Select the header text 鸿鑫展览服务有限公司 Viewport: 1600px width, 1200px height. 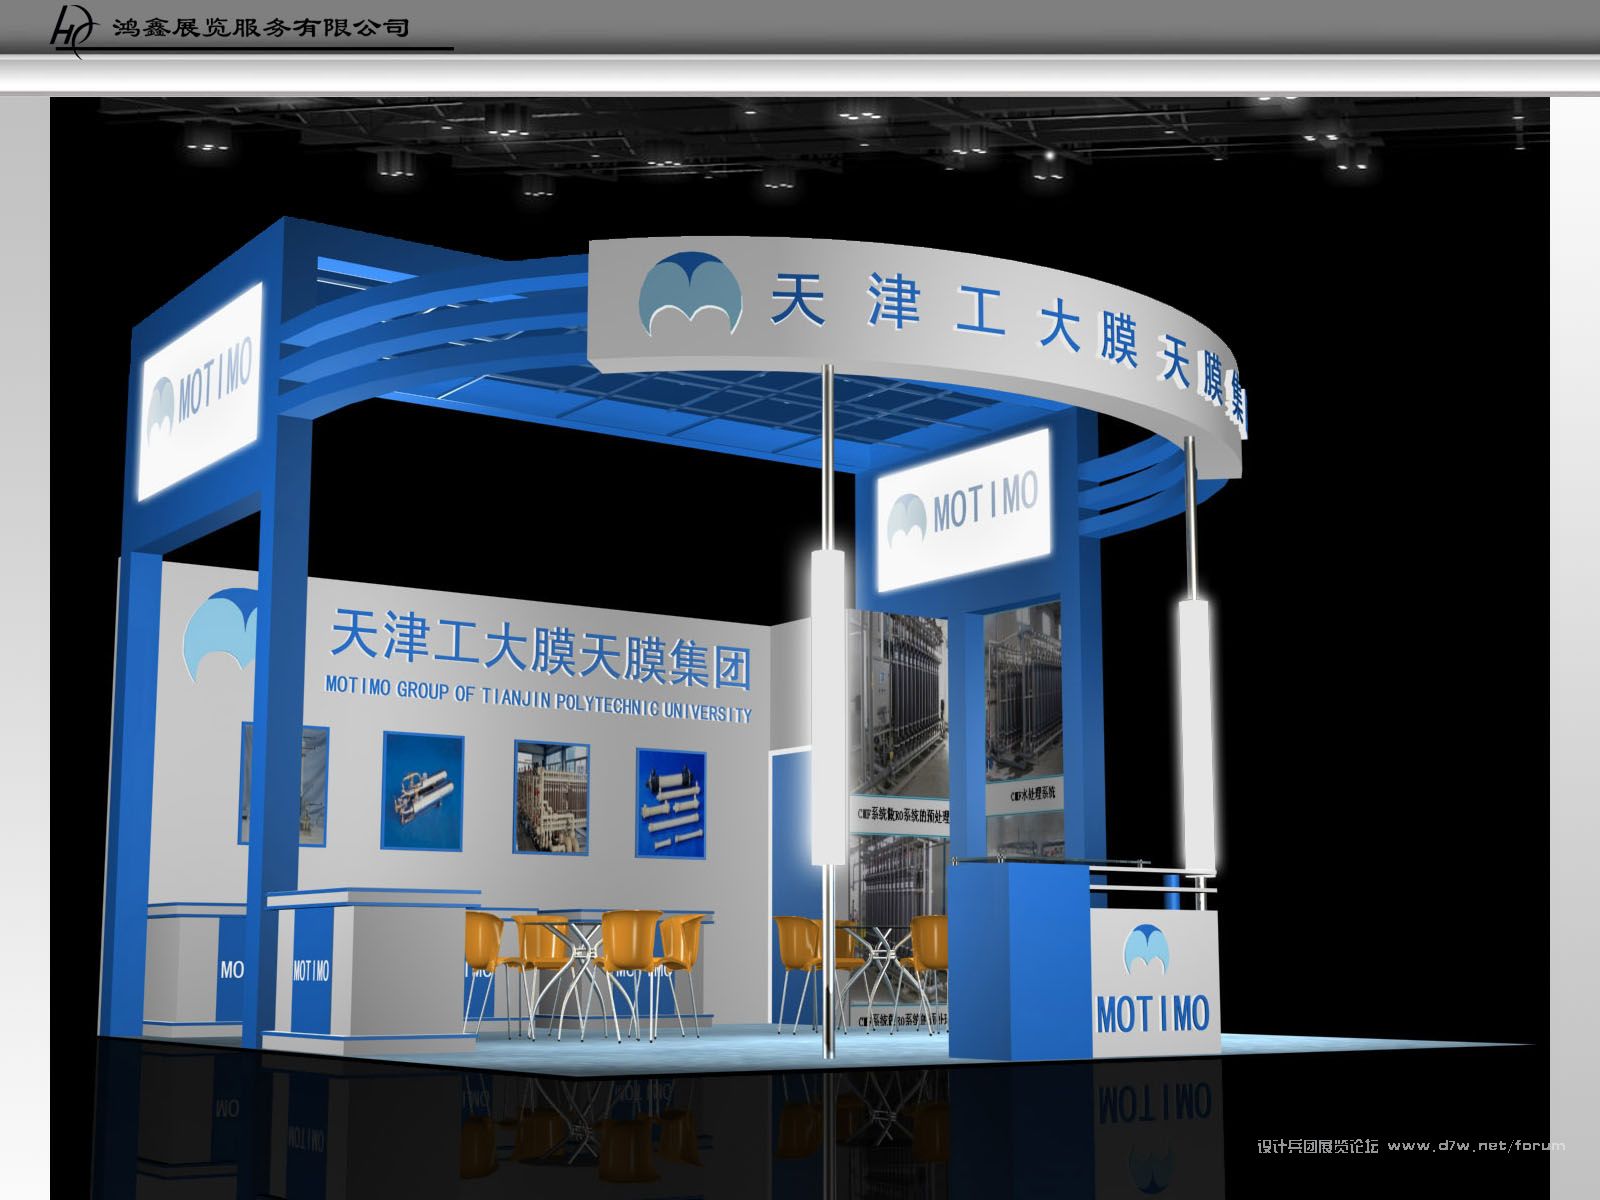pos(260,27)
